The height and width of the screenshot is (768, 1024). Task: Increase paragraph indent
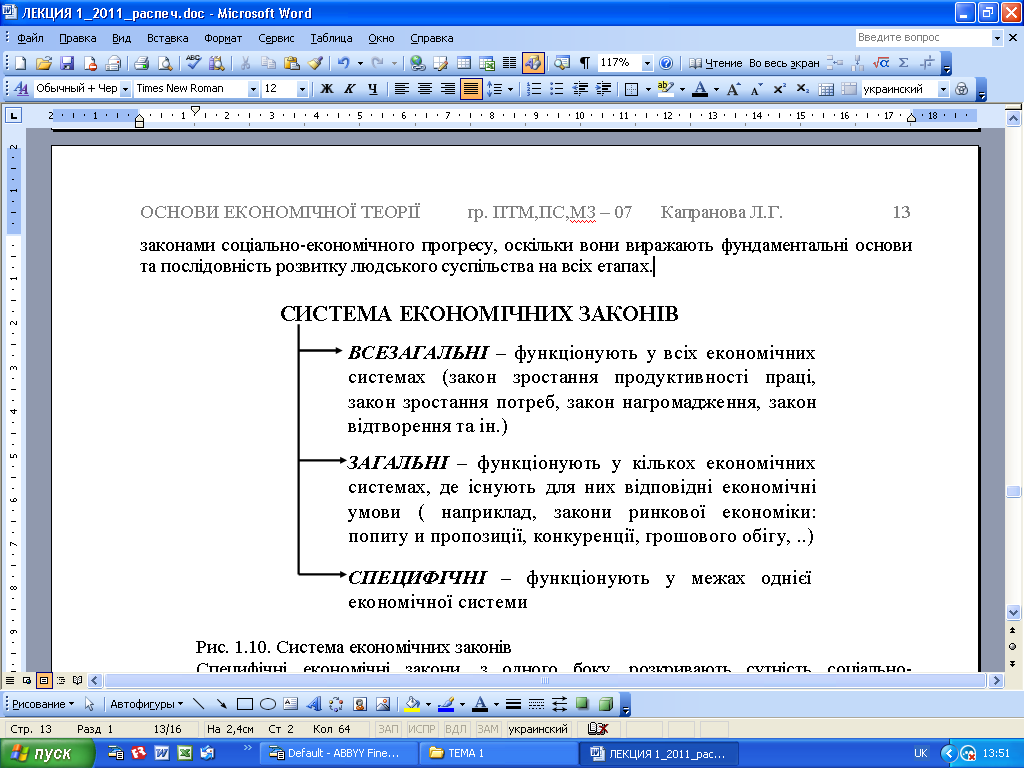click(x=603, y=89)
